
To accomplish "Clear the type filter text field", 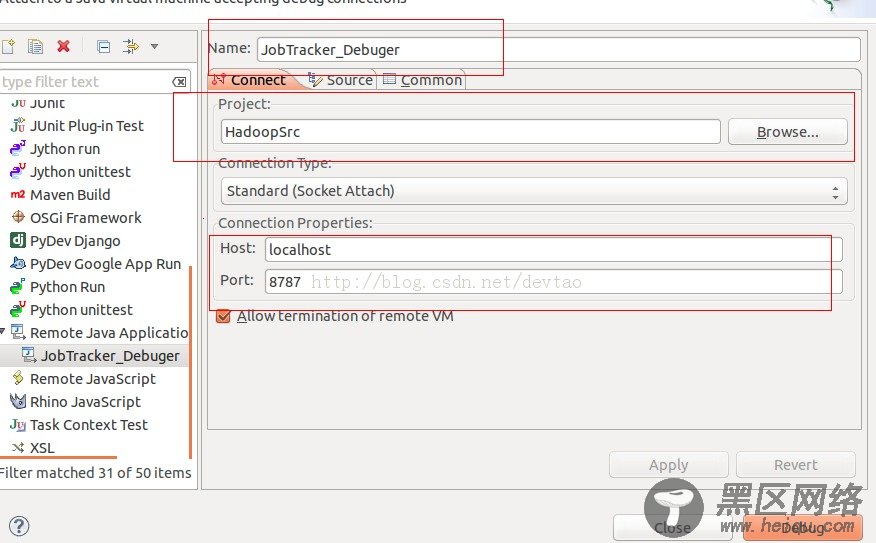I will pos(179,82).
